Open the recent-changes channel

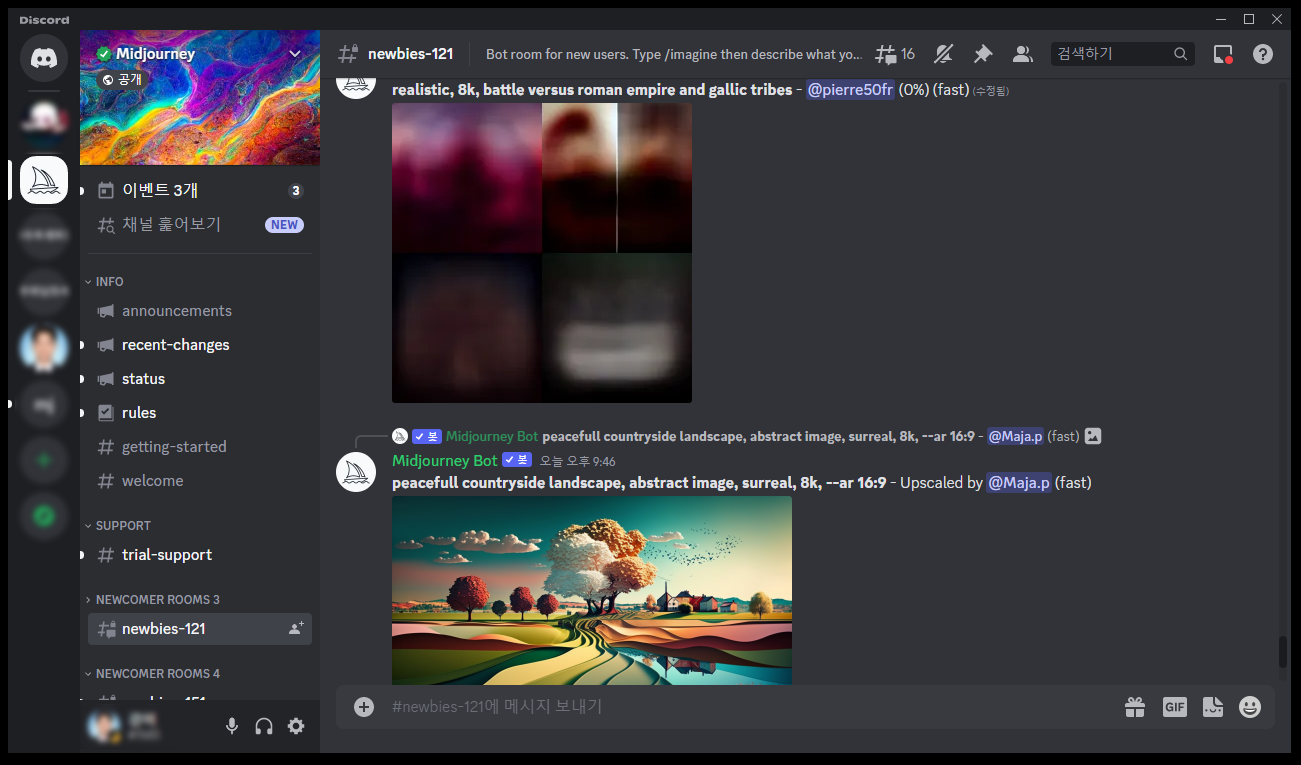pyautogui.click(x=200, y=345)
